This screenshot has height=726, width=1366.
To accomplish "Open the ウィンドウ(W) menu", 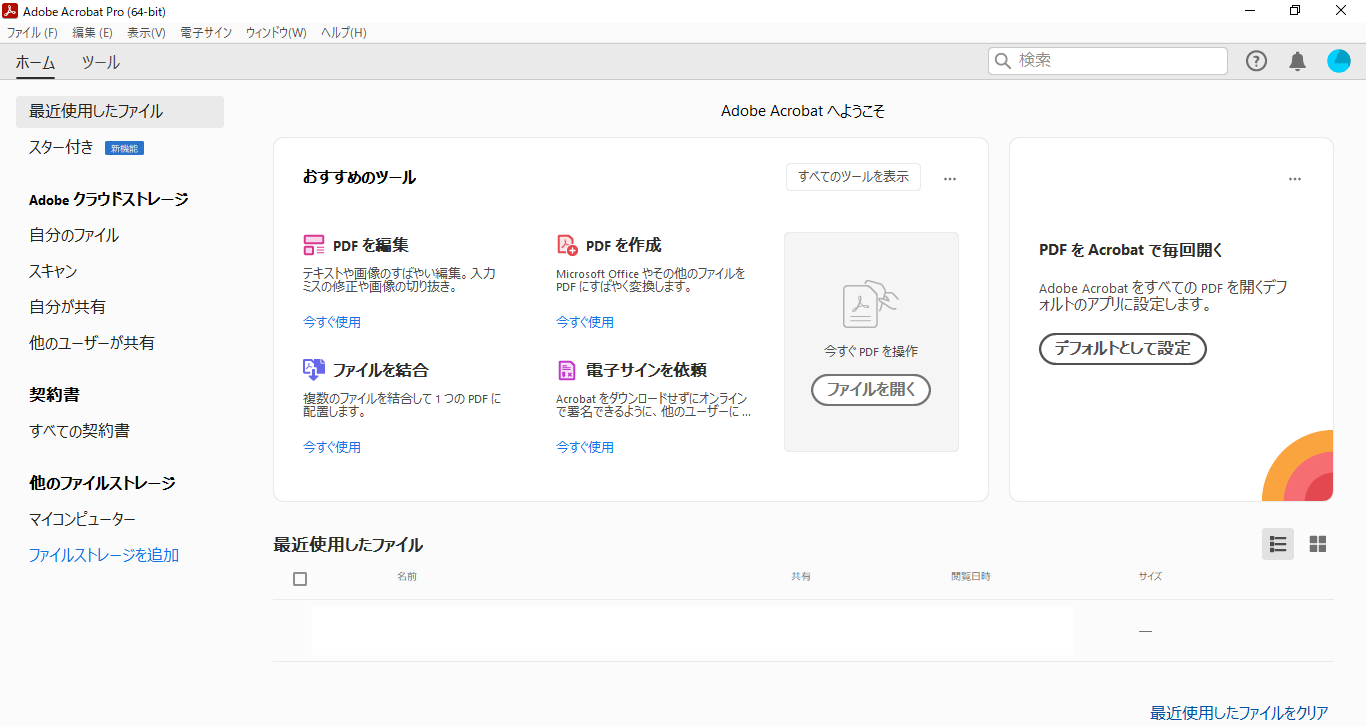I will click(276, 33).
